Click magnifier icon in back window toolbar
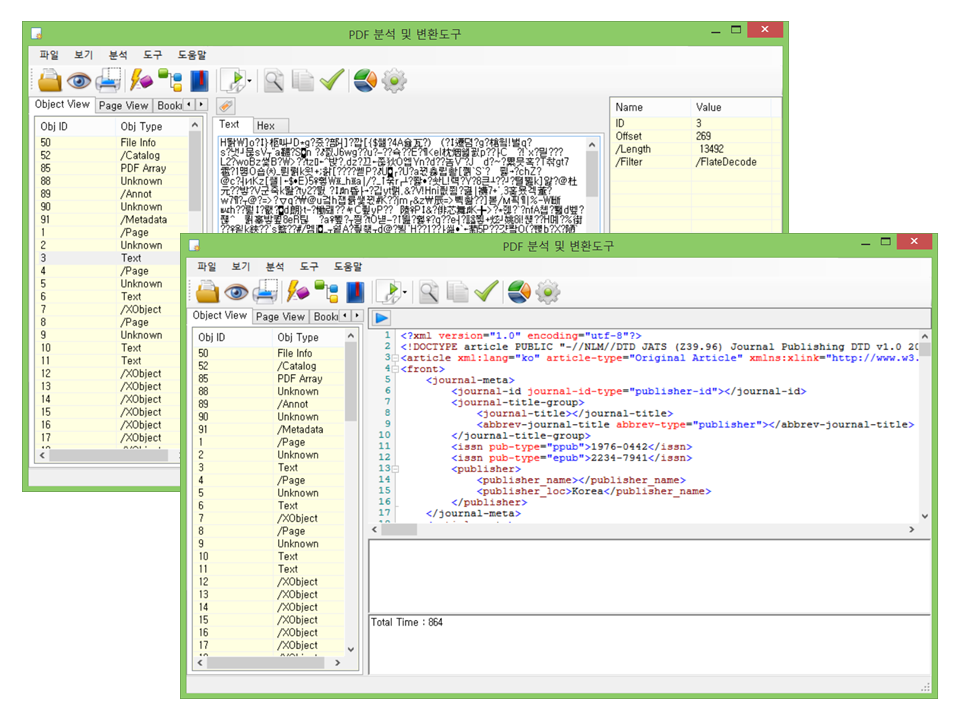Screen dimensions: 960x720 pyautogui.click(x=274, y=81)
